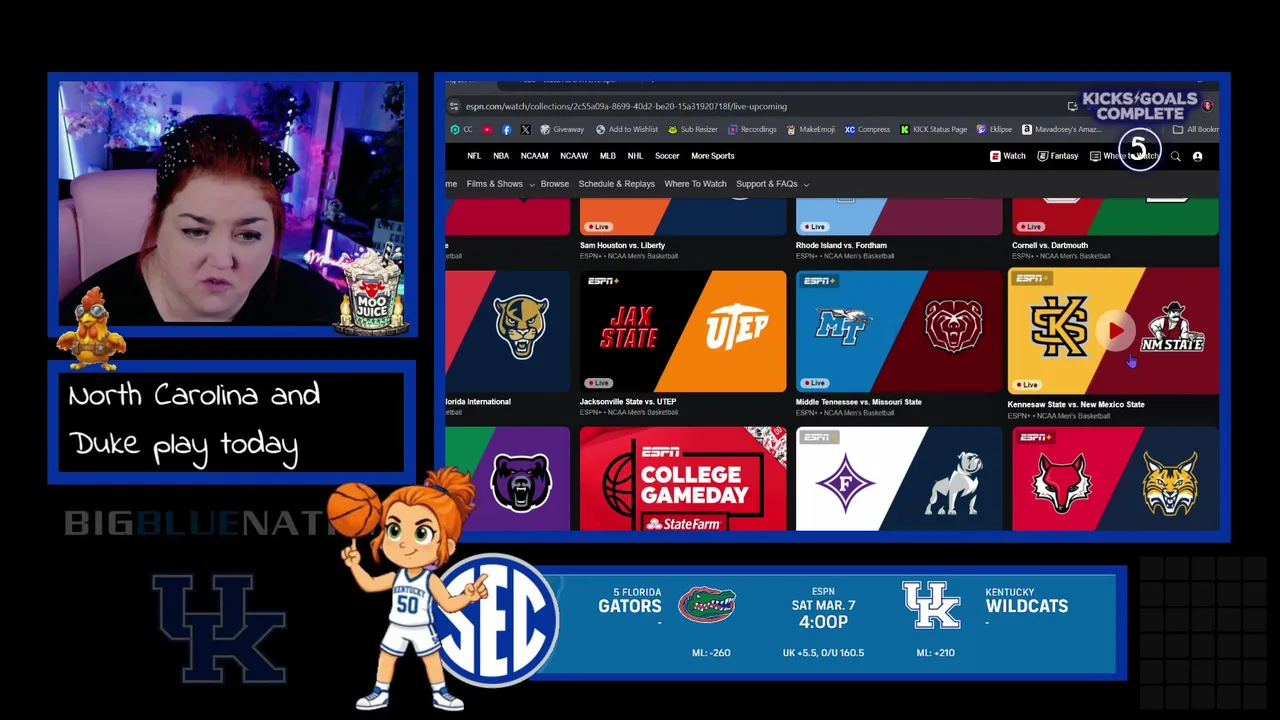
Task: Select Soccer in ESPN navigation
Action: 667,156
